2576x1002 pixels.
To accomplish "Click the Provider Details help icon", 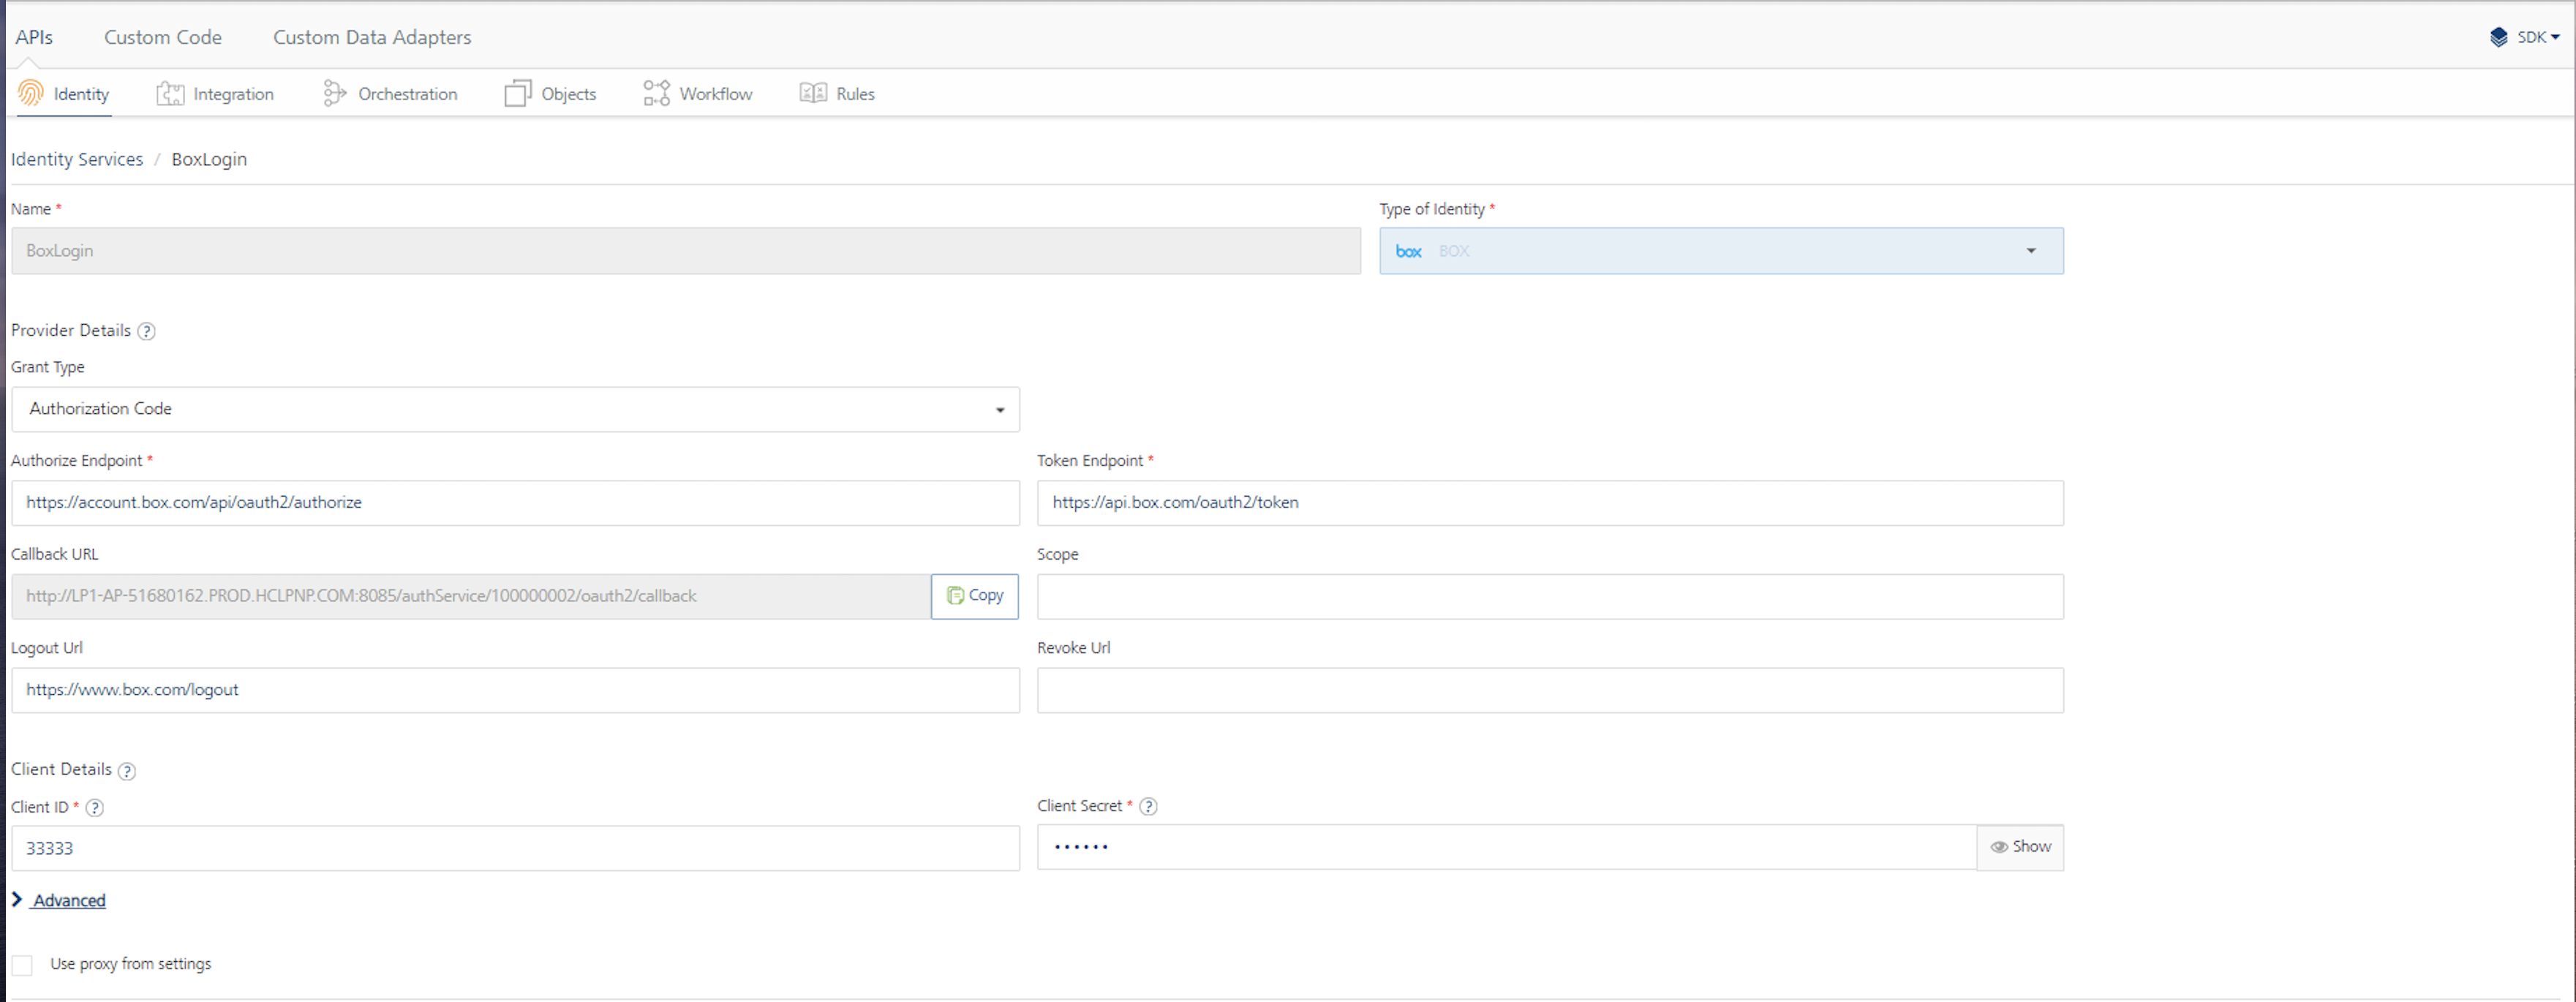I will [x=147, y=331].
